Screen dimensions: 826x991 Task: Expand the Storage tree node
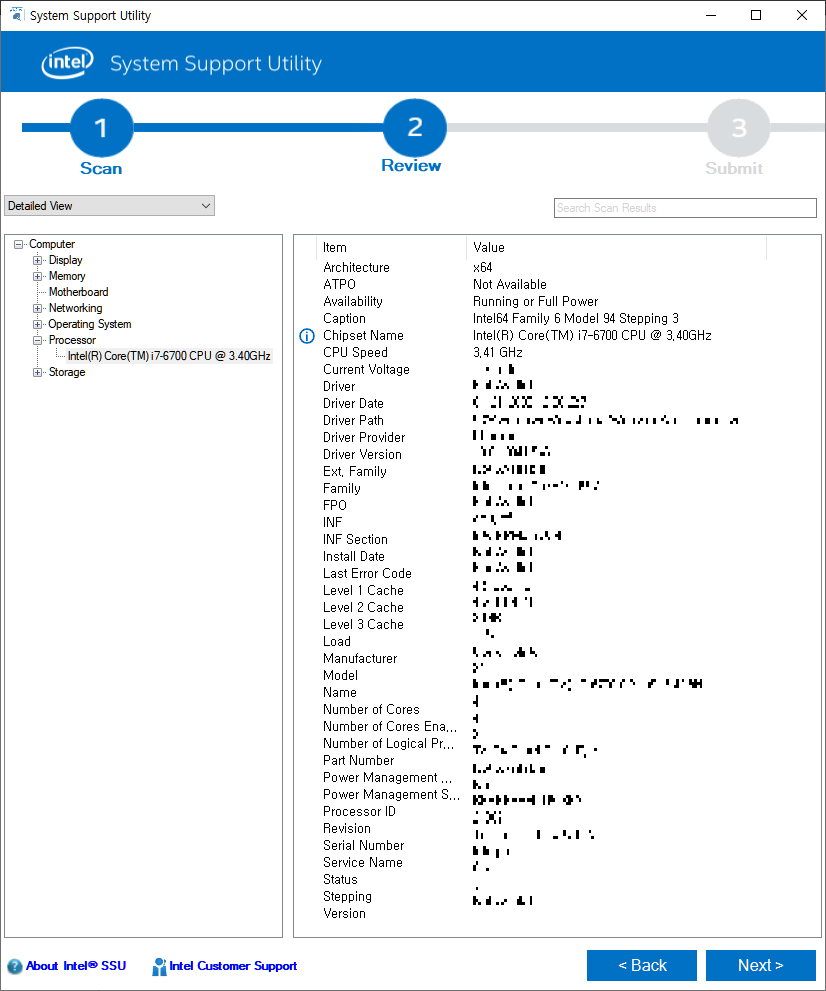click(37, 372)
